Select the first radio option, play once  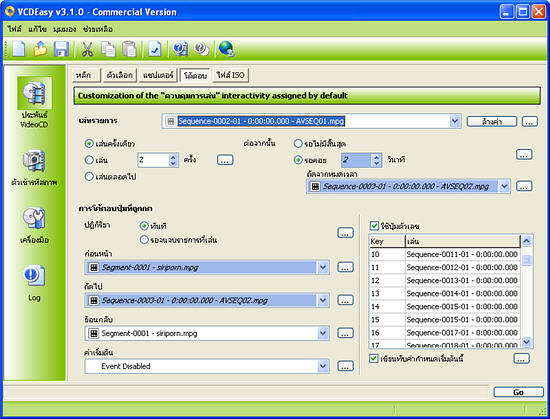(89, 143)
